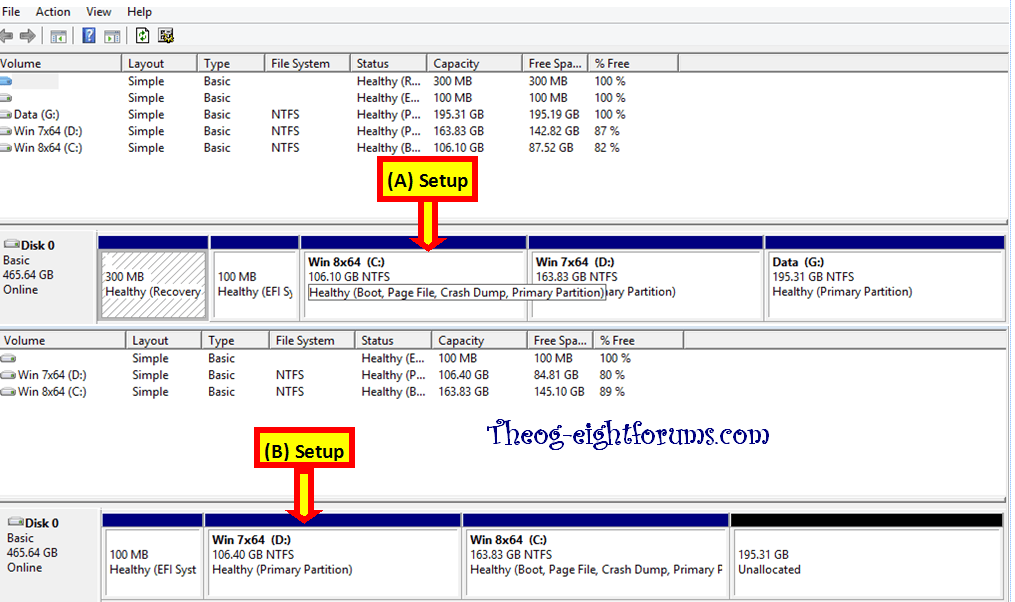Select 100 MB EFI partition beside Win 7x64 106.40 GB
Image resolution: width=1015 pixels, height=602 pixels.
153,562
